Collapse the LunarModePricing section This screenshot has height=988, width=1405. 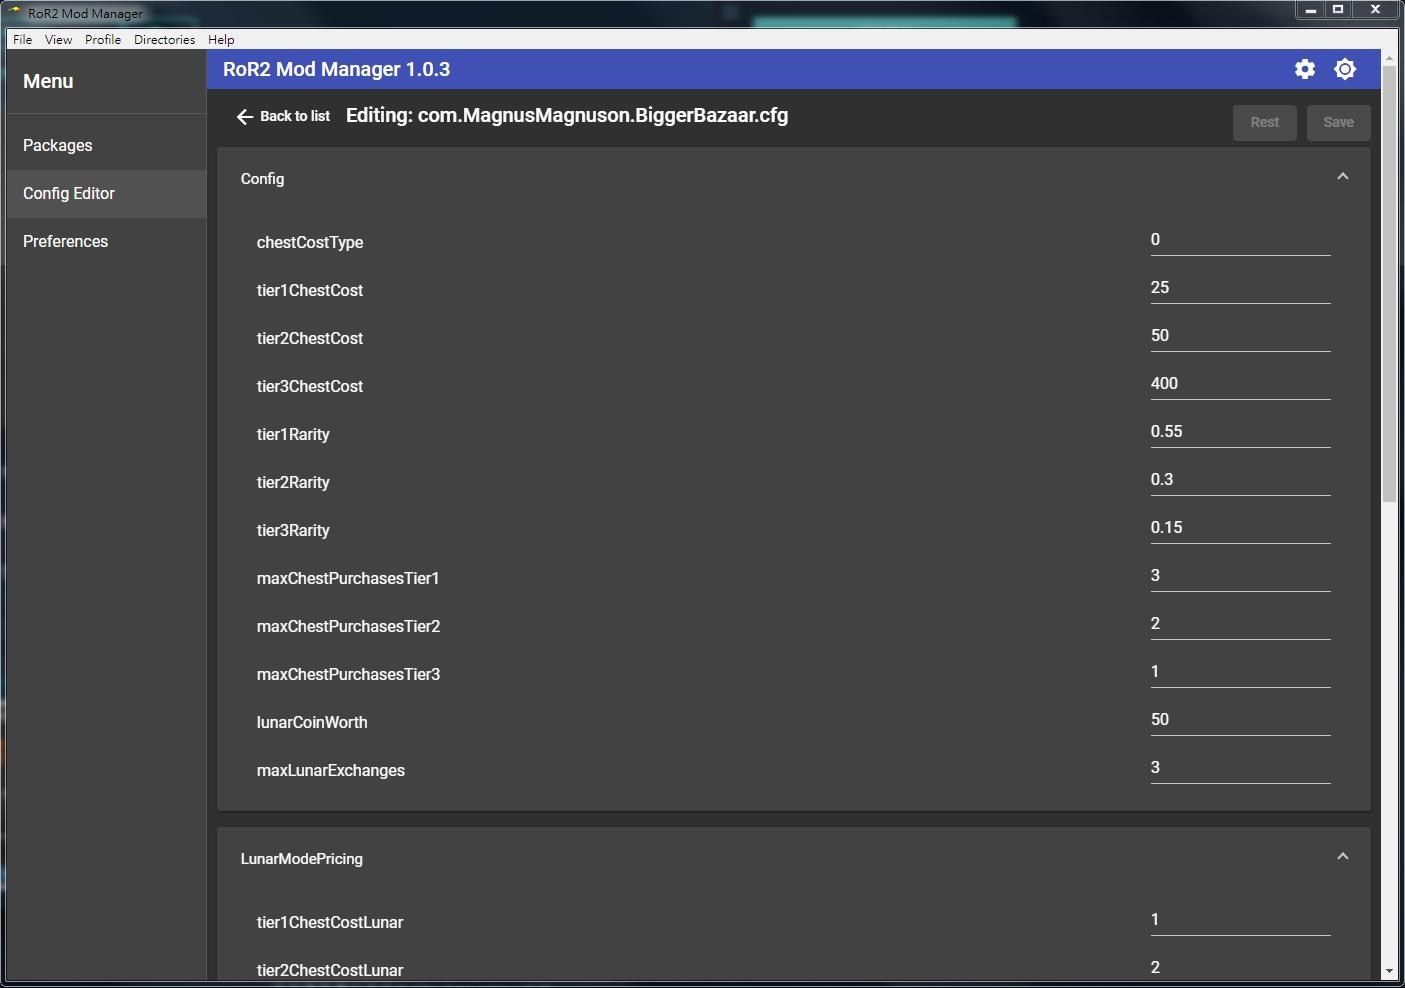pos(1342,856)
